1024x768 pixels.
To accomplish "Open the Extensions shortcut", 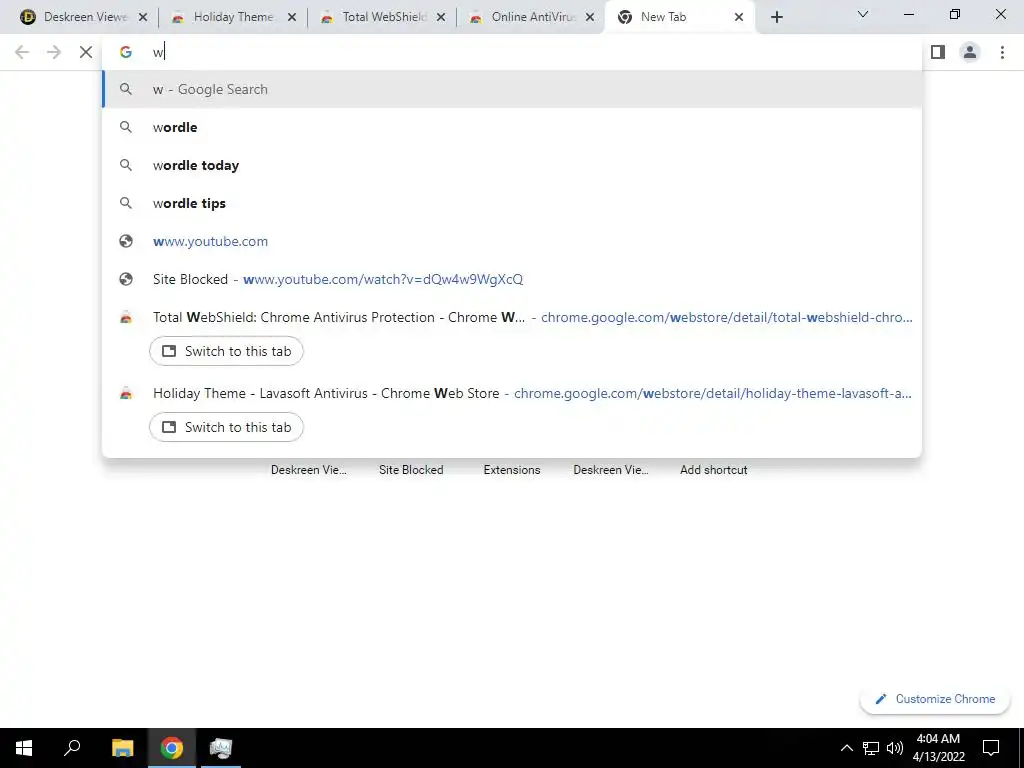I will point(512,470).
